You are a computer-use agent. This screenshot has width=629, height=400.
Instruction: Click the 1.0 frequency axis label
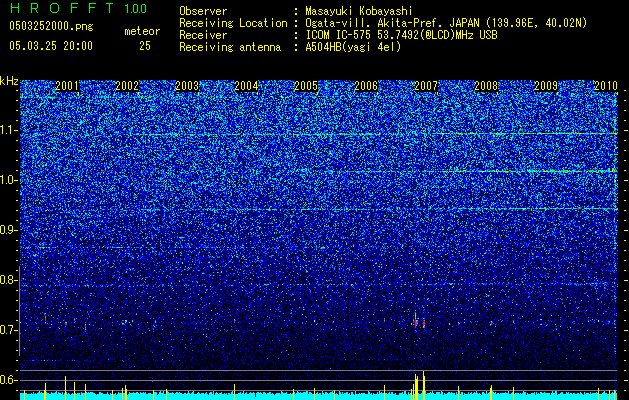(x=8, y=181)
